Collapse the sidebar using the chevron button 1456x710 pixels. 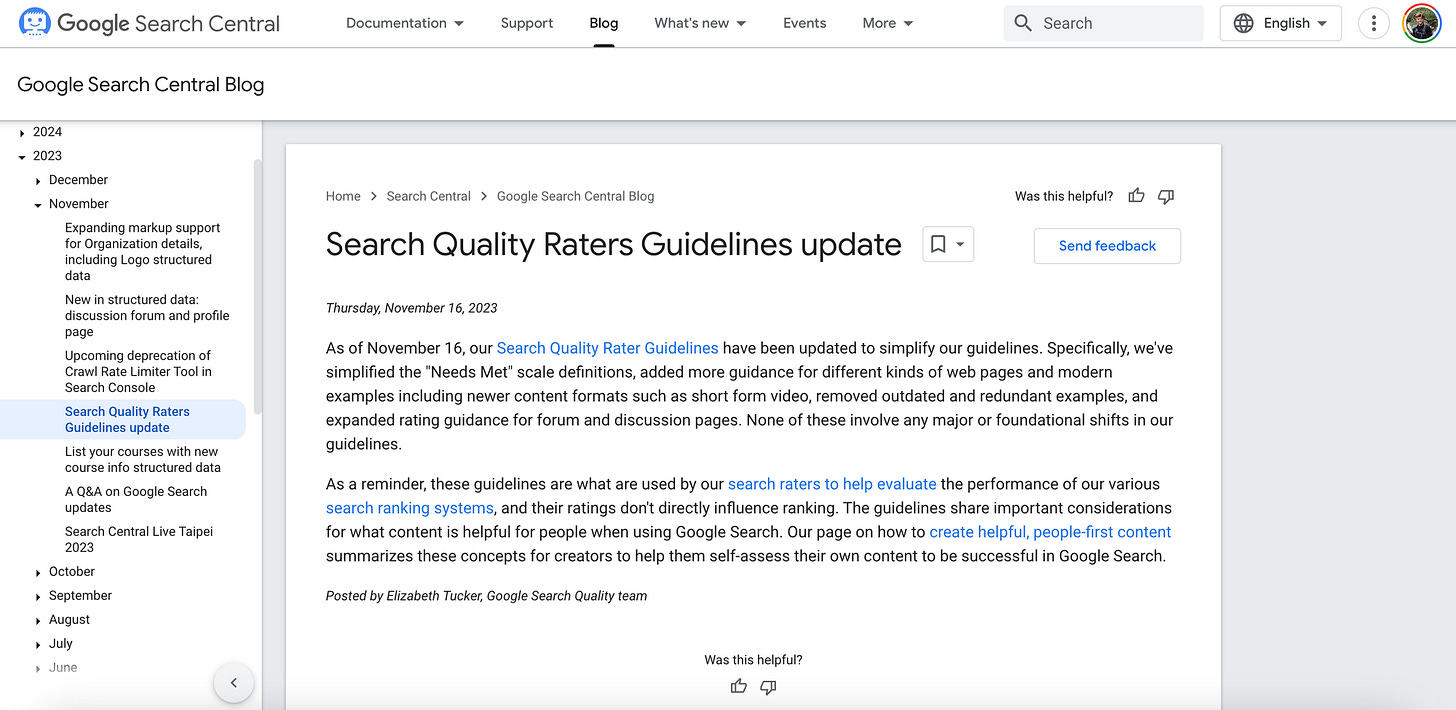pyautogui.click(x=233, y=682)
